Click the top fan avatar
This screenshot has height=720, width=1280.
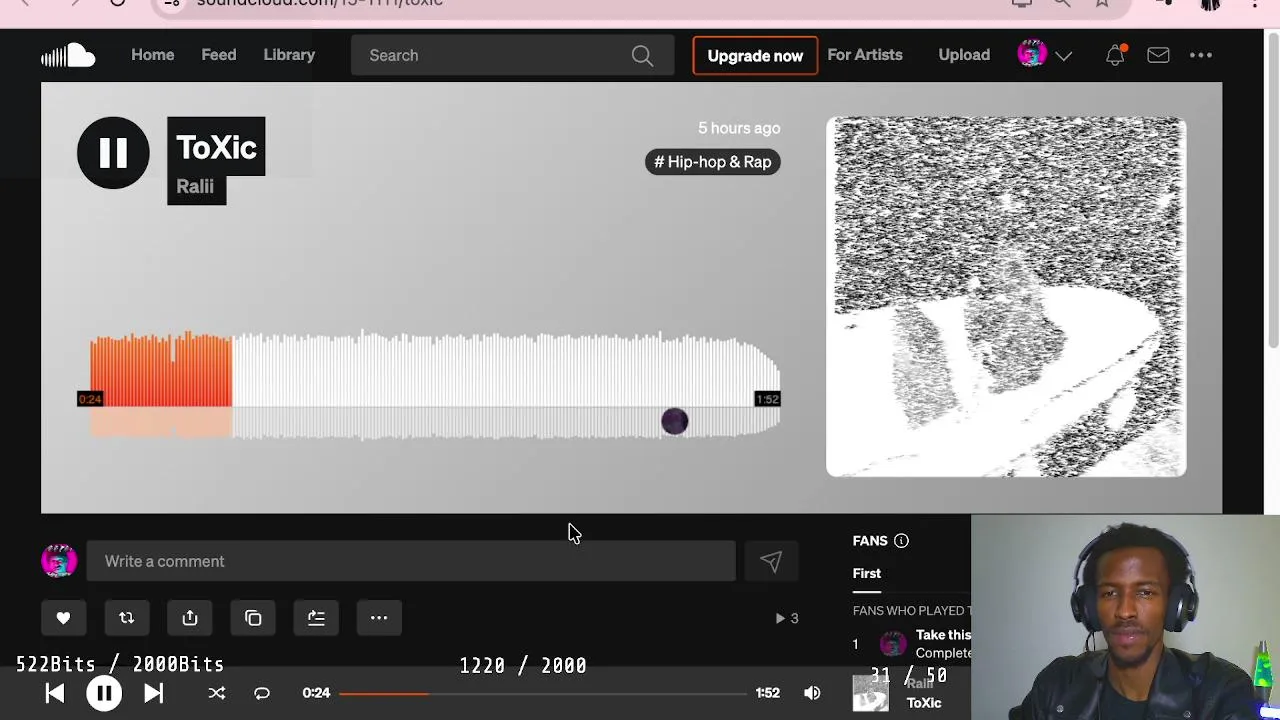[x=893, y=644]
